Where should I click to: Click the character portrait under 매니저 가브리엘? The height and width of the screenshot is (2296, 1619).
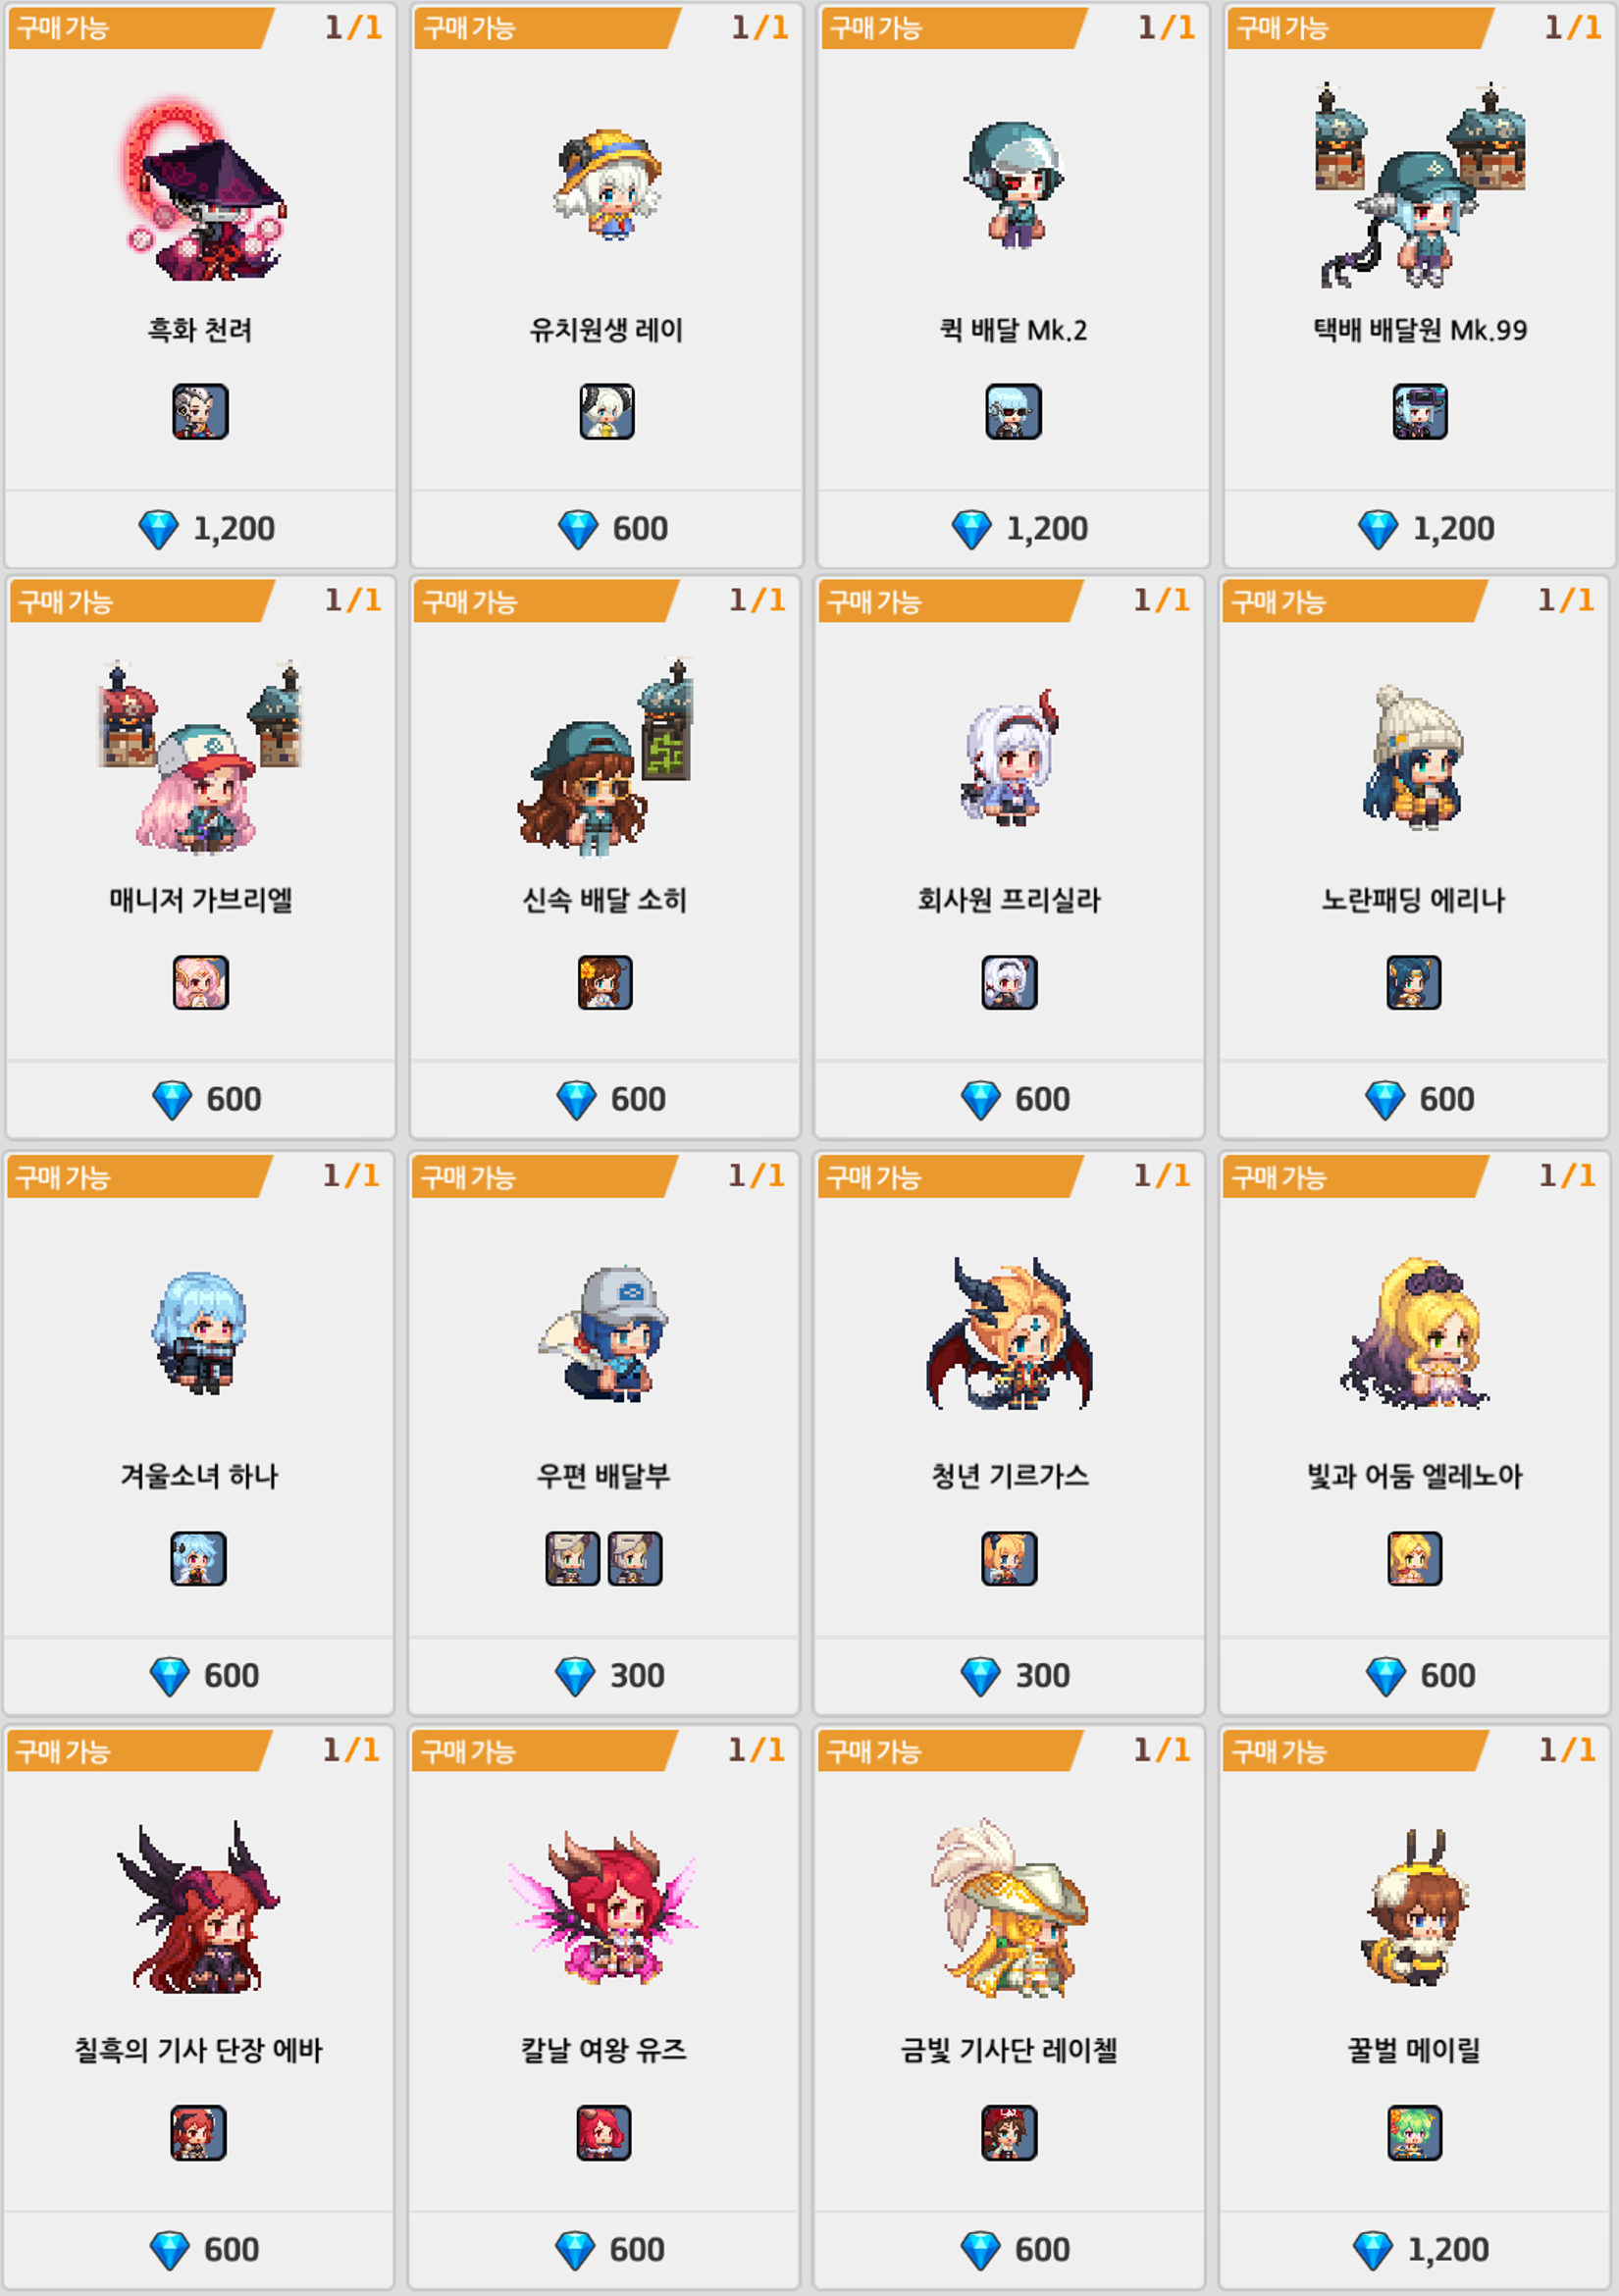[x=201, y=983]
